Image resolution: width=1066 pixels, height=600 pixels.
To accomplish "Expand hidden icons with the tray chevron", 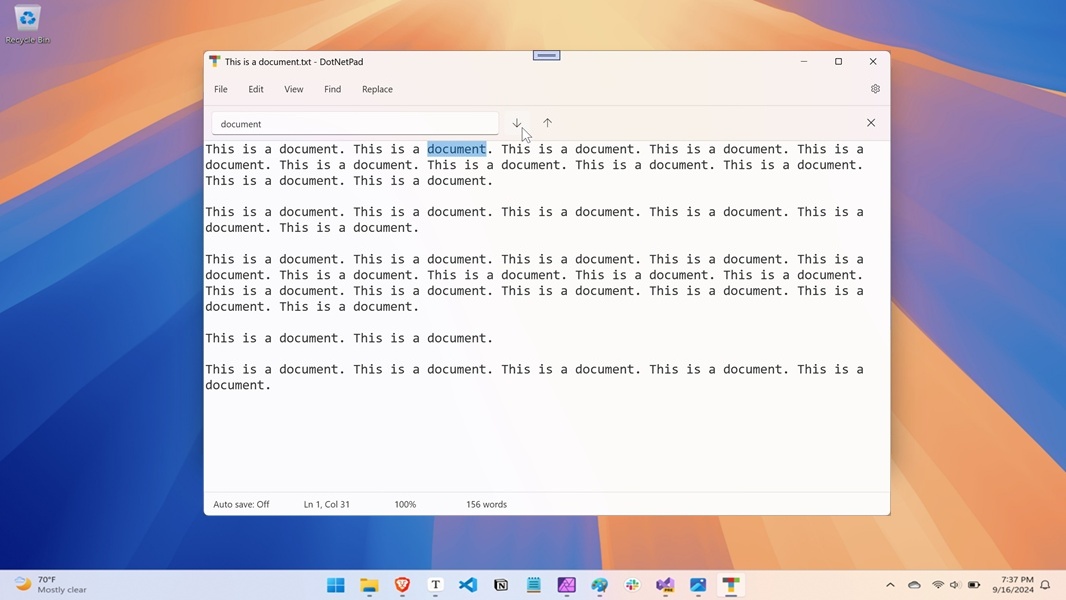I will (x=889, y=585).
